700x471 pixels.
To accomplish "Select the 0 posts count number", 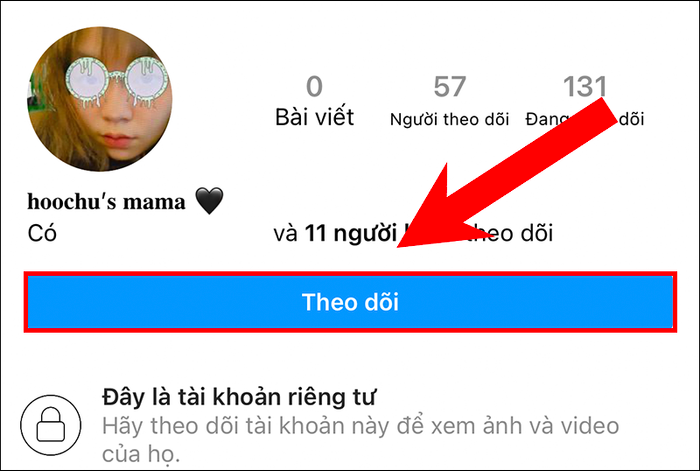I will coord(314,86).
